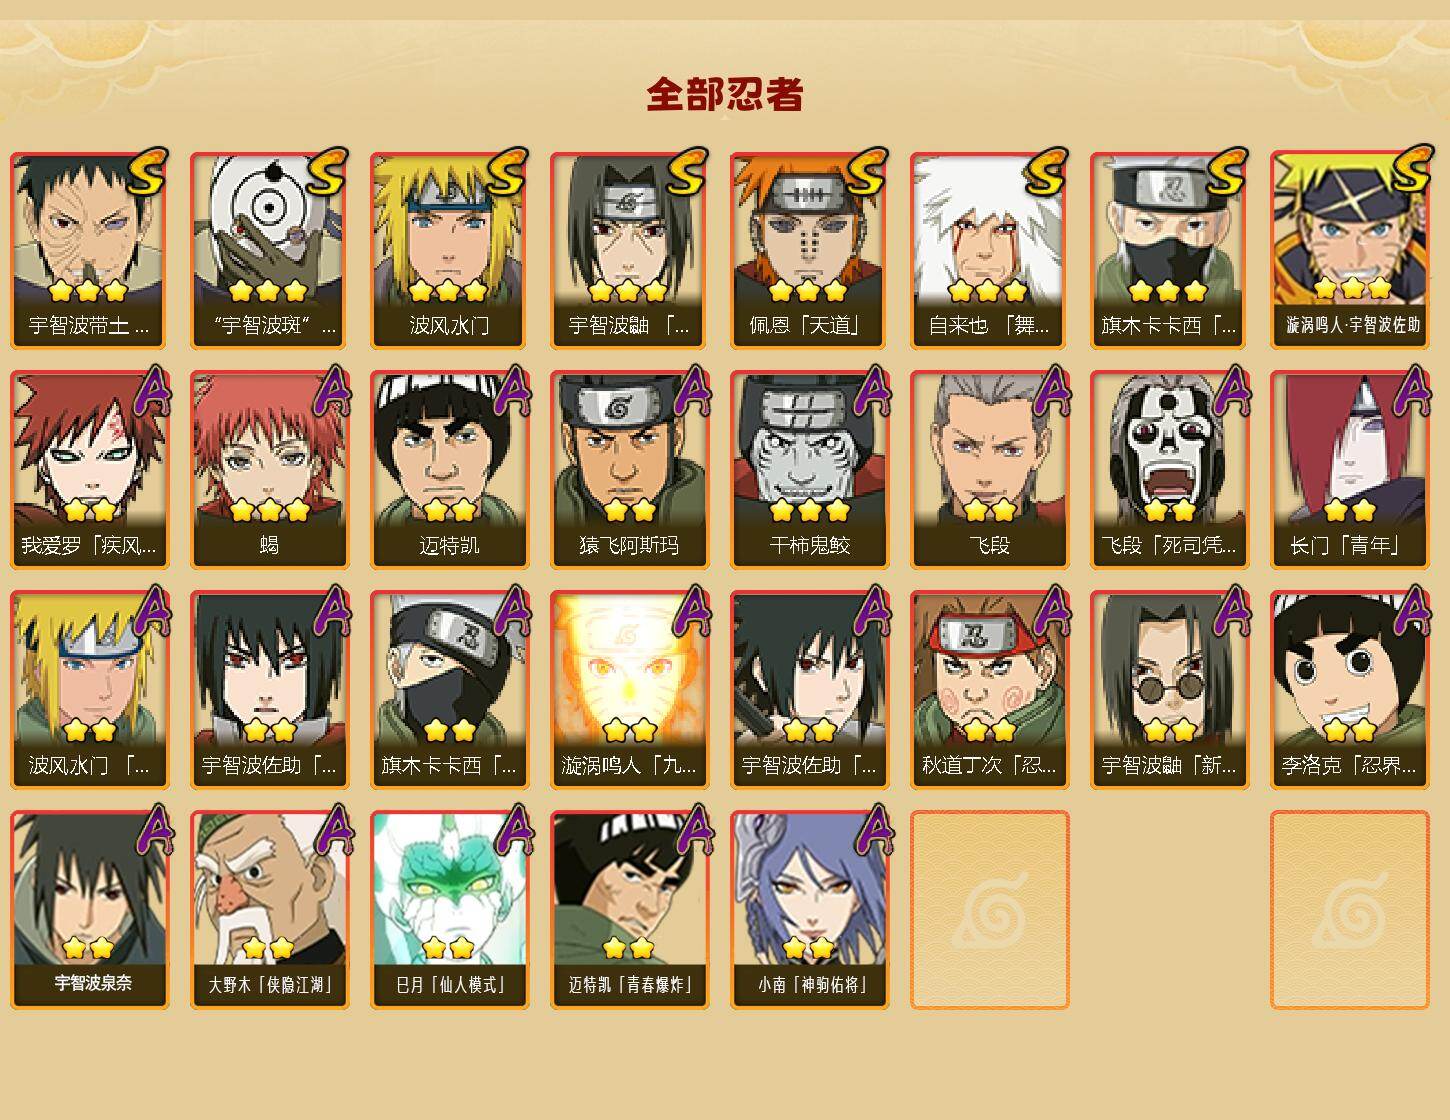The height and width of the screenshot is (1120, 1450).
Task: Open the 佩恩「天道」 ninja card
Action: [x=810, y=250]
